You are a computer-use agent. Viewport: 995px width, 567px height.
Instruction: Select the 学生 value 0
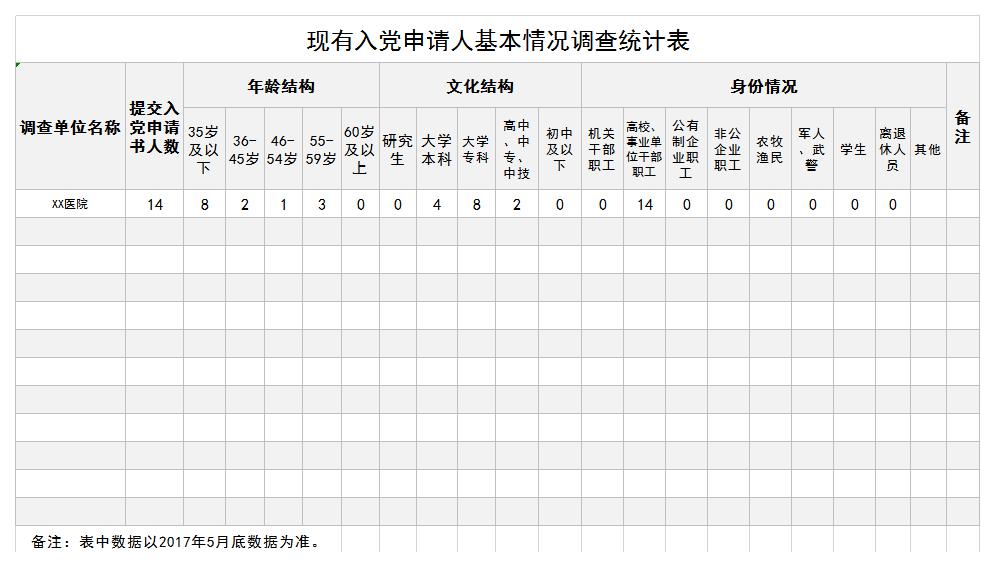point(853,204)
